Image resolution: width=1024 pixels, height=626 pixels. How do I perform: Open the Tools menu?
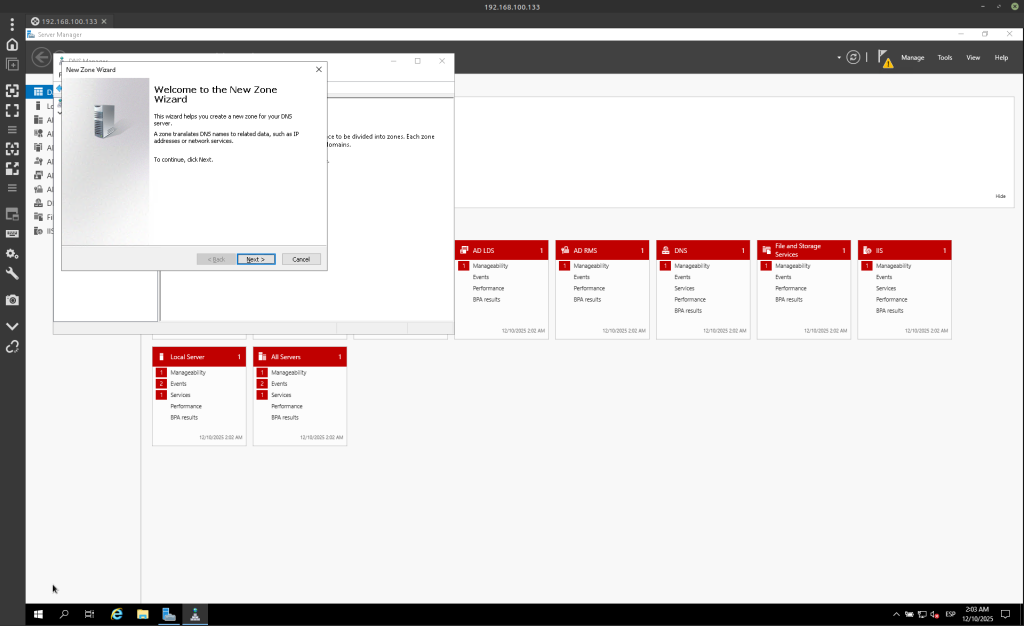(944, 58)
